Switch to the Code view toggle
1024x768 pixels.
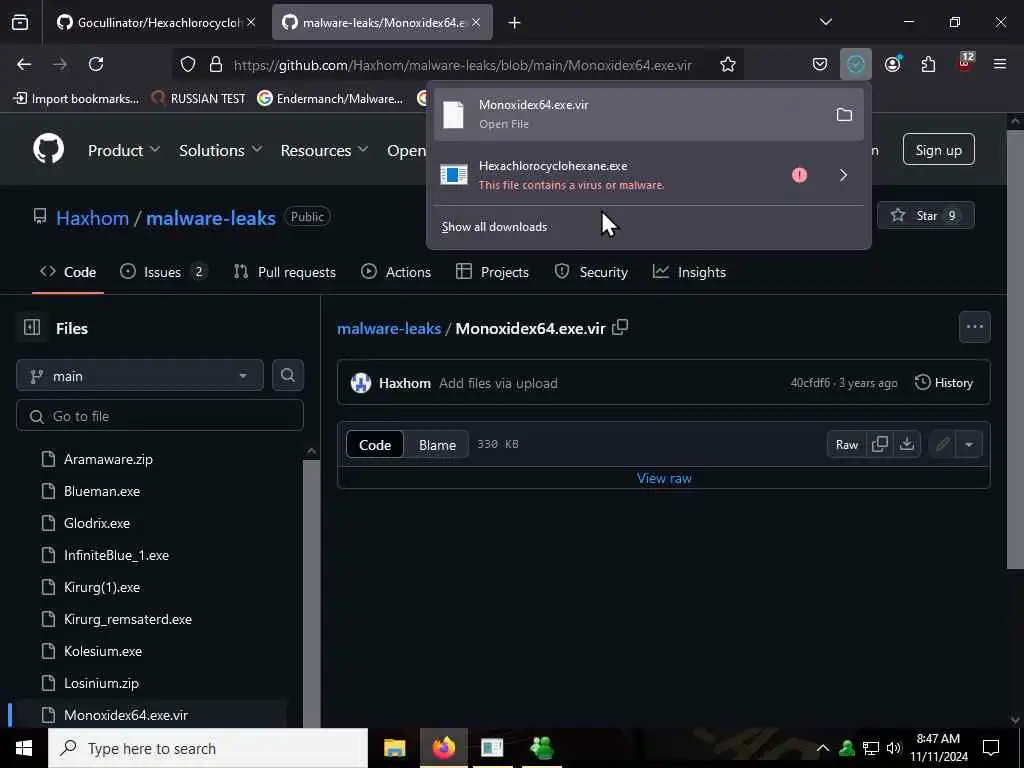tap(375, 444)
